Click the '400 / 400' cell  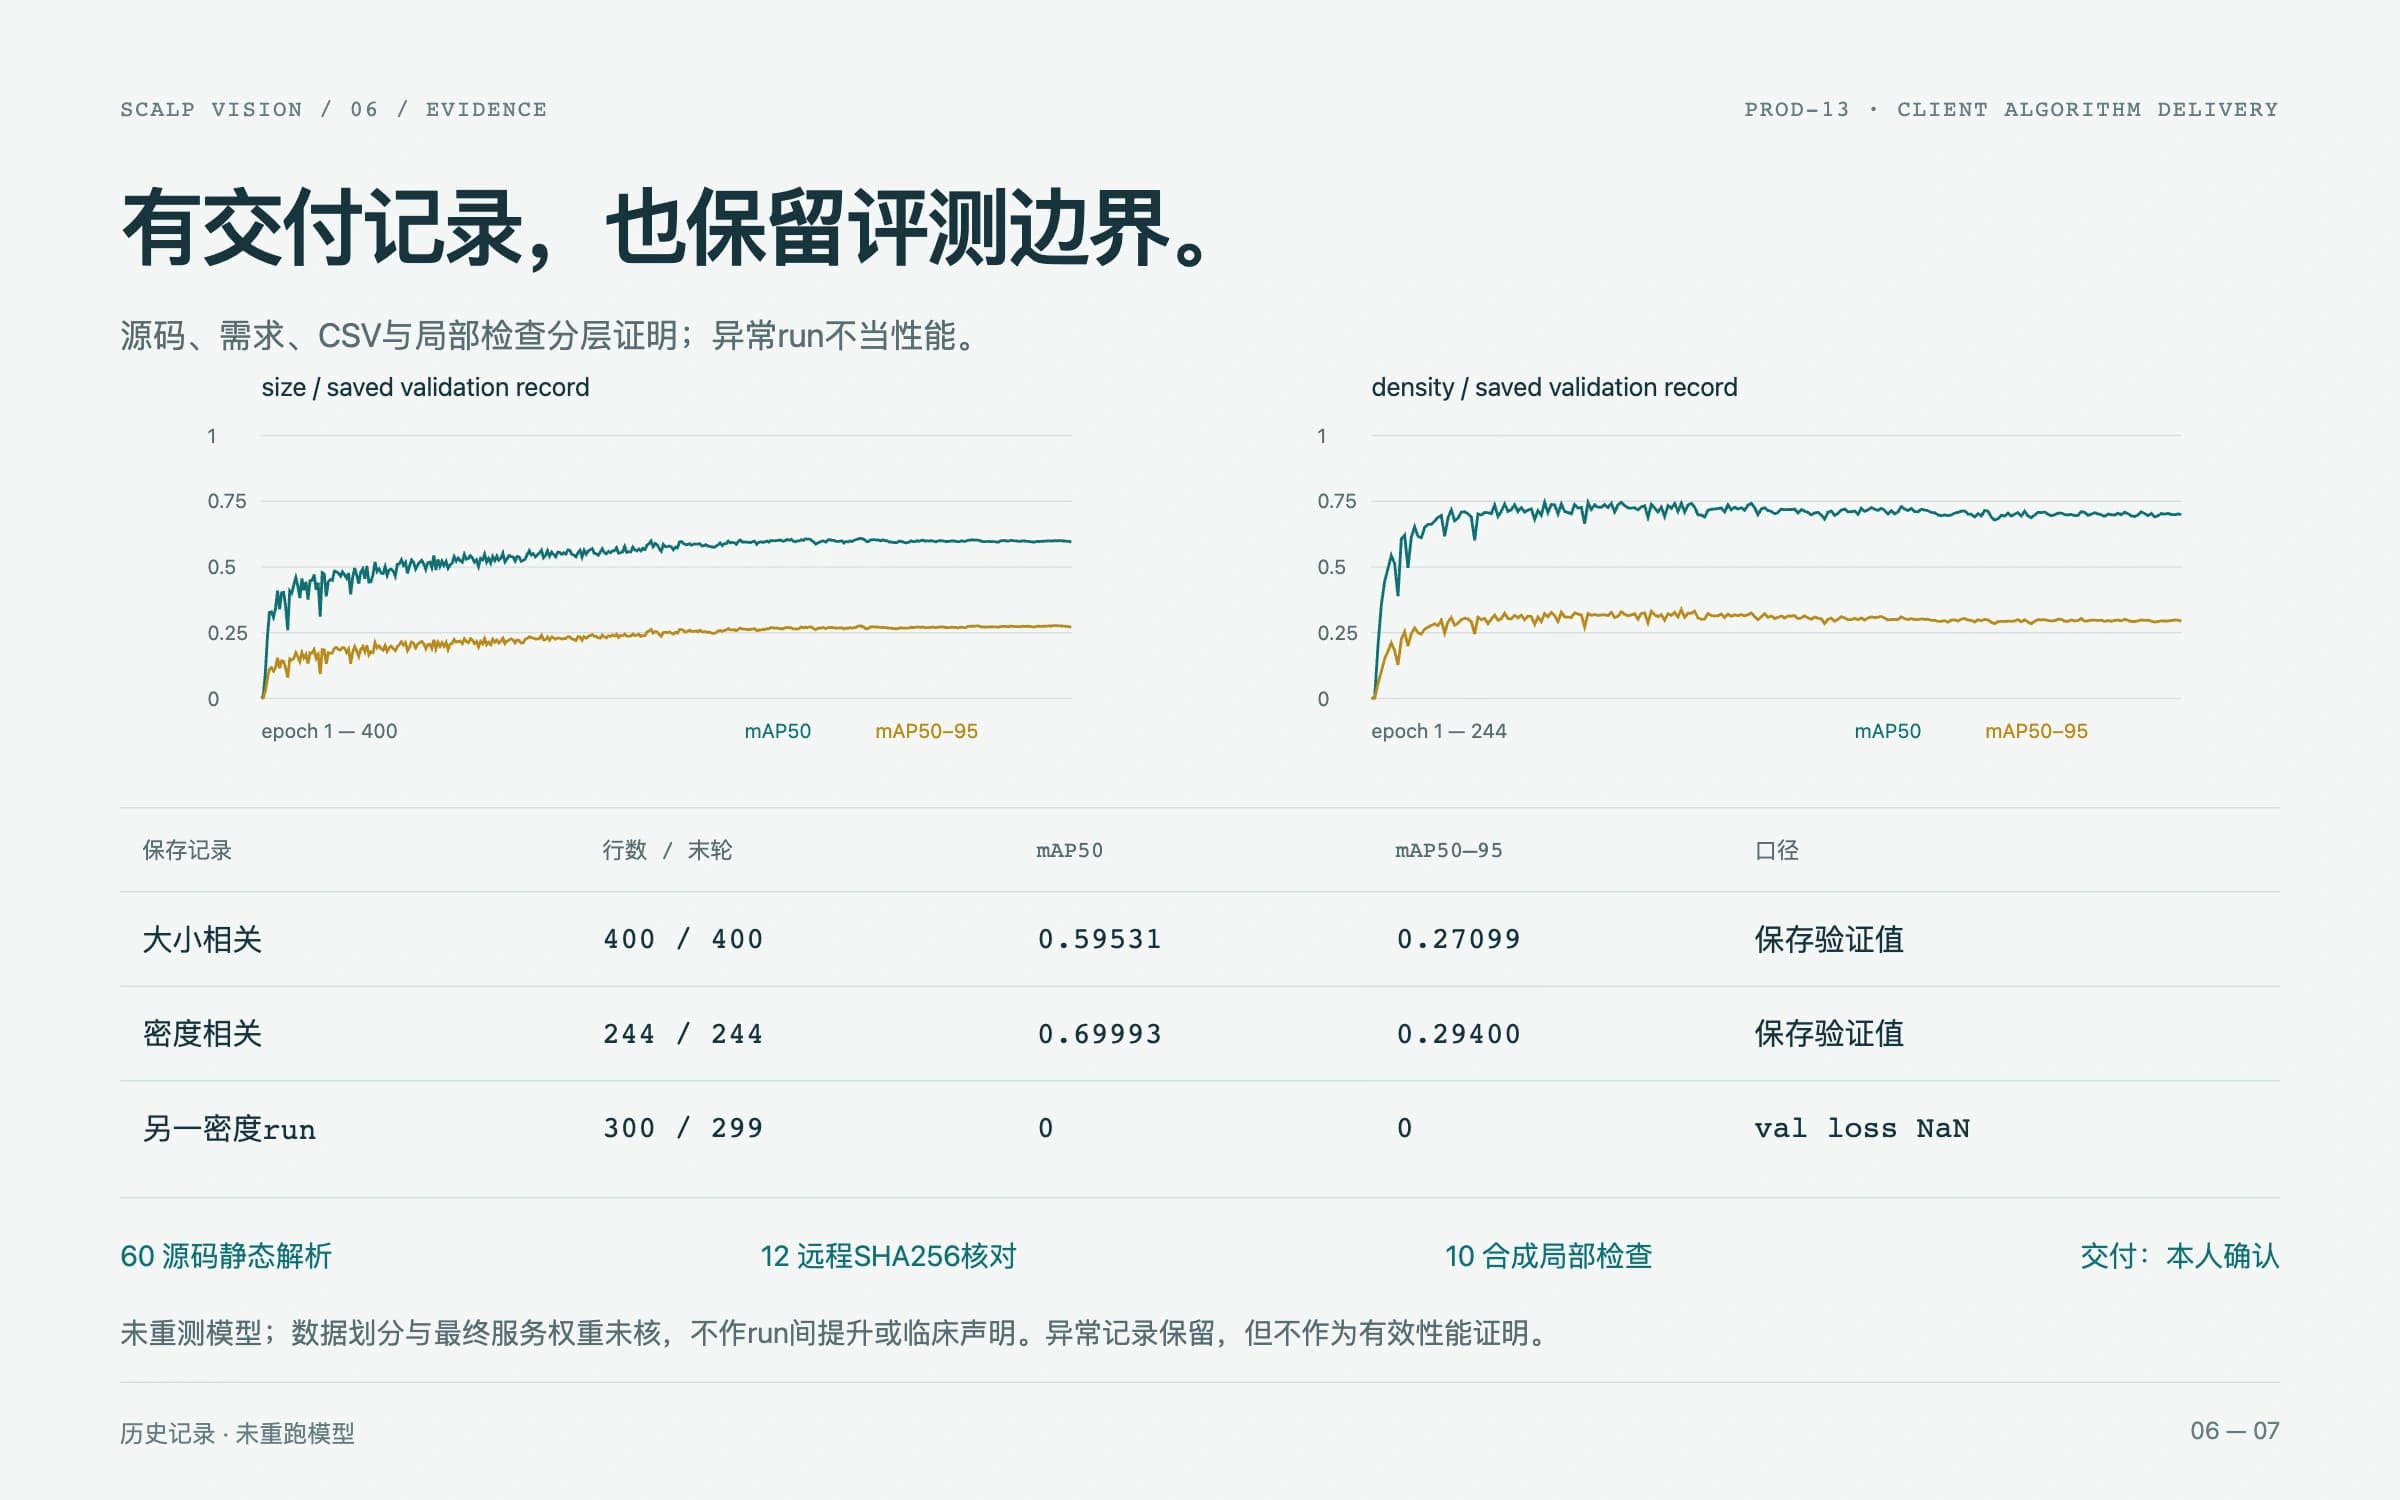click(x=683, y=939)
